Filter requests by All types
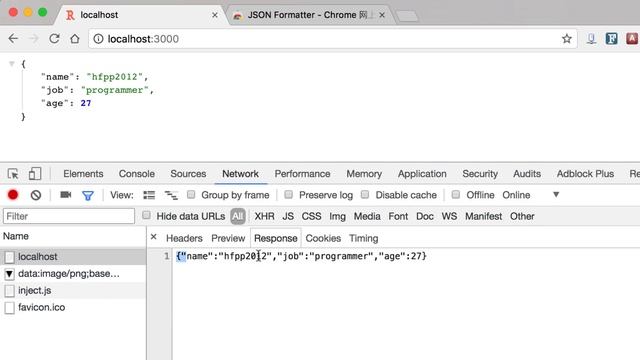Viewport: 640px width, 360px height. point(238,216)
